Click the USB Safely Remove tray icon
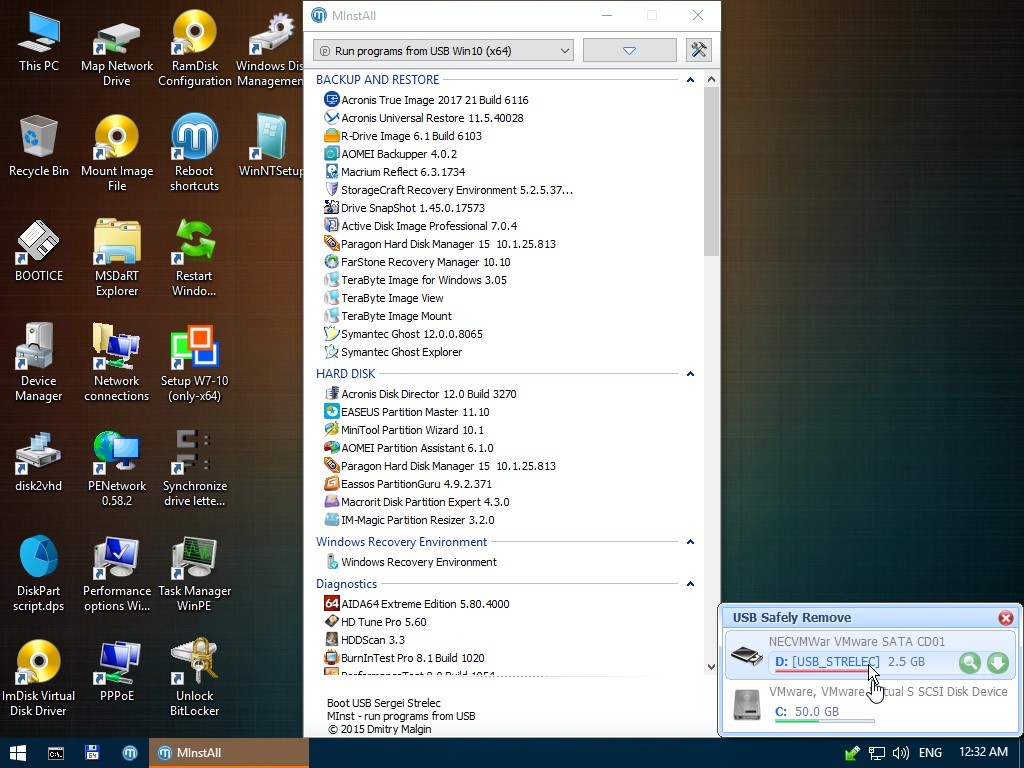 852,753
